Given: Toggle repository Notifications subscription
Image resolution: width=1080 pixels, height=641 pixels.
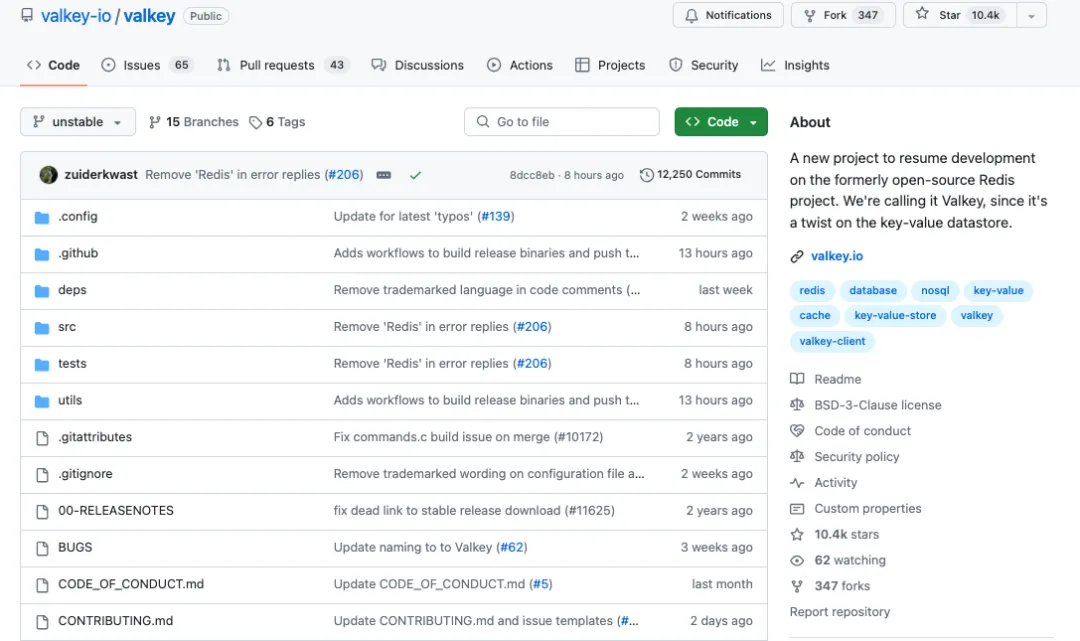Looking at the screenshot, I should 728,15.
